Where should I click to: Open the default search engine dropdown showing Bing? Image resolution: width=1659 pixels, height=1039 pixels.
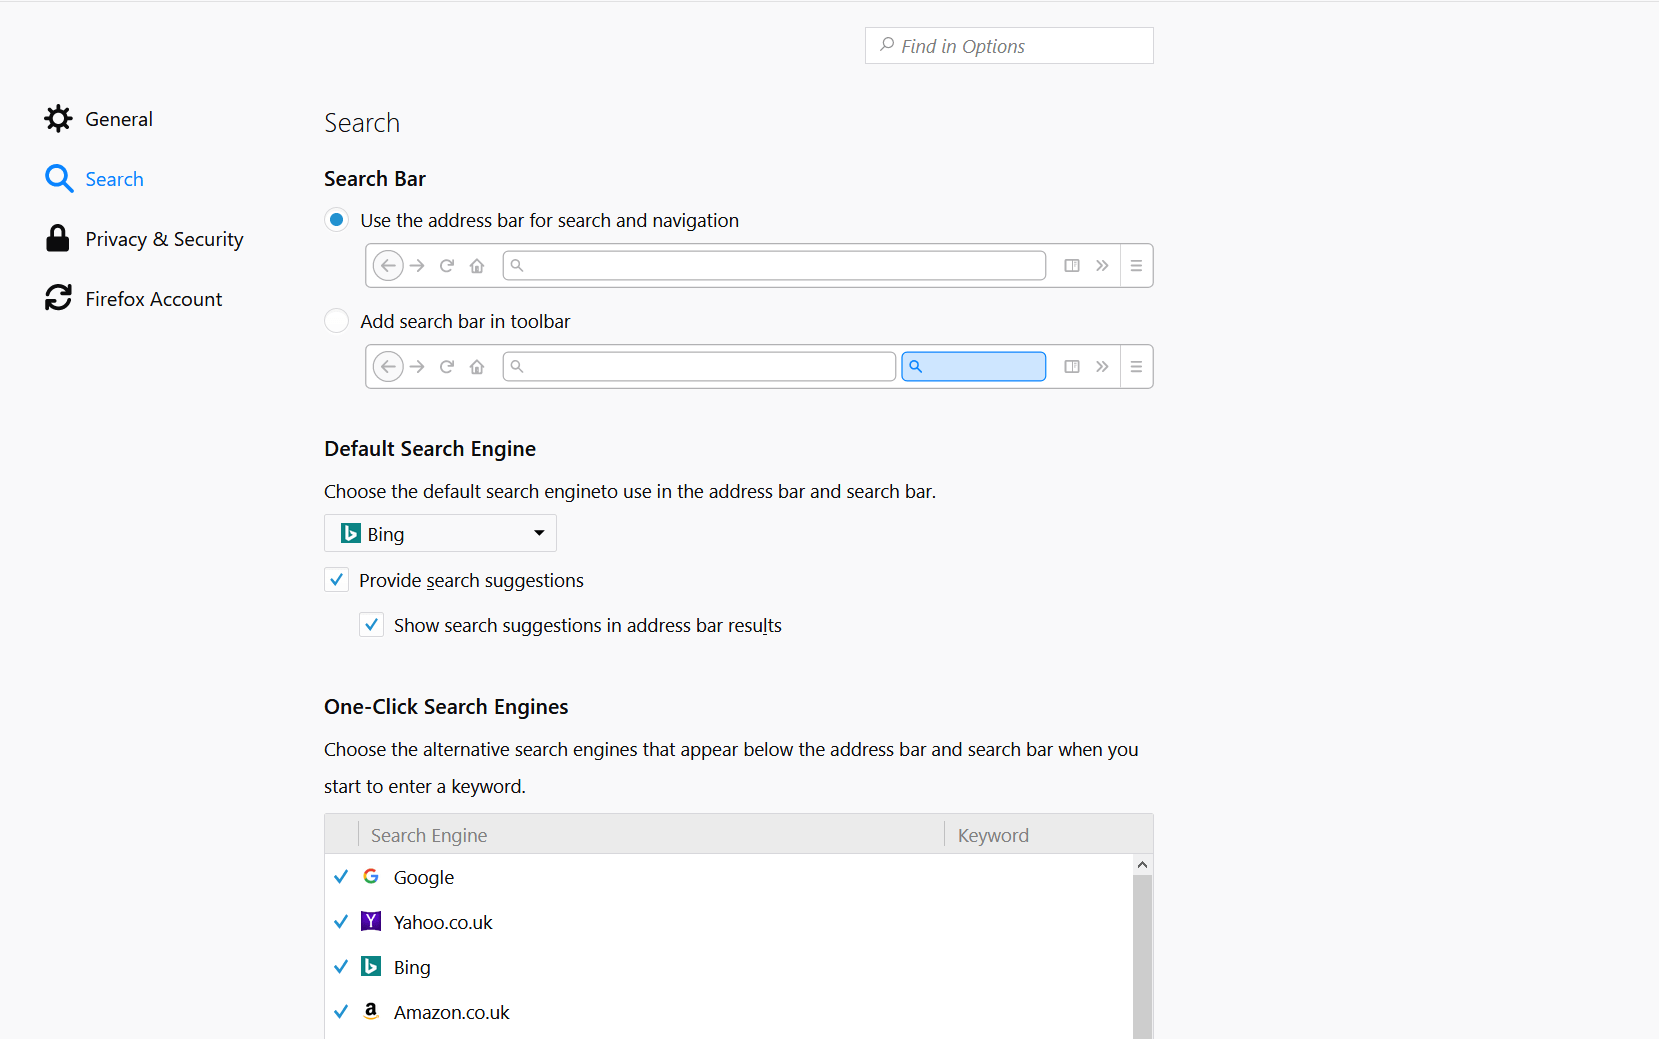point(440,534)
